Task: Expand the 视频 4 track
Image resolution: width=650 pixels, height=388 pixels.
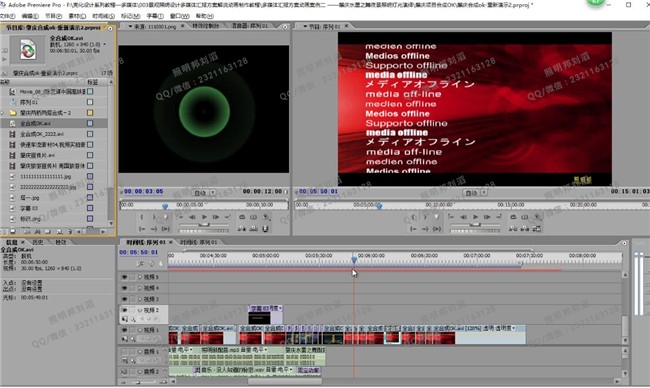Action: coord(140,288)
